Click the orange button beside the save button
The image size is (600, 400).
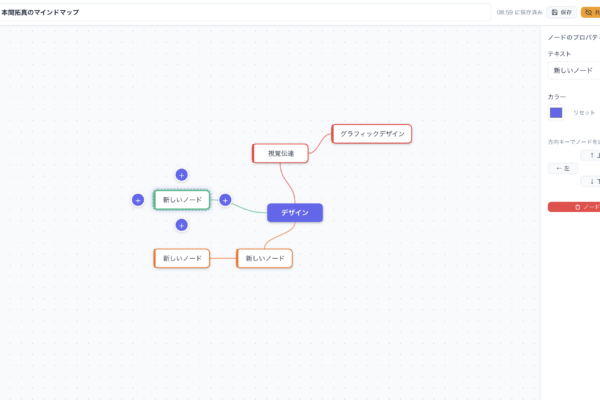pos(590,12)
